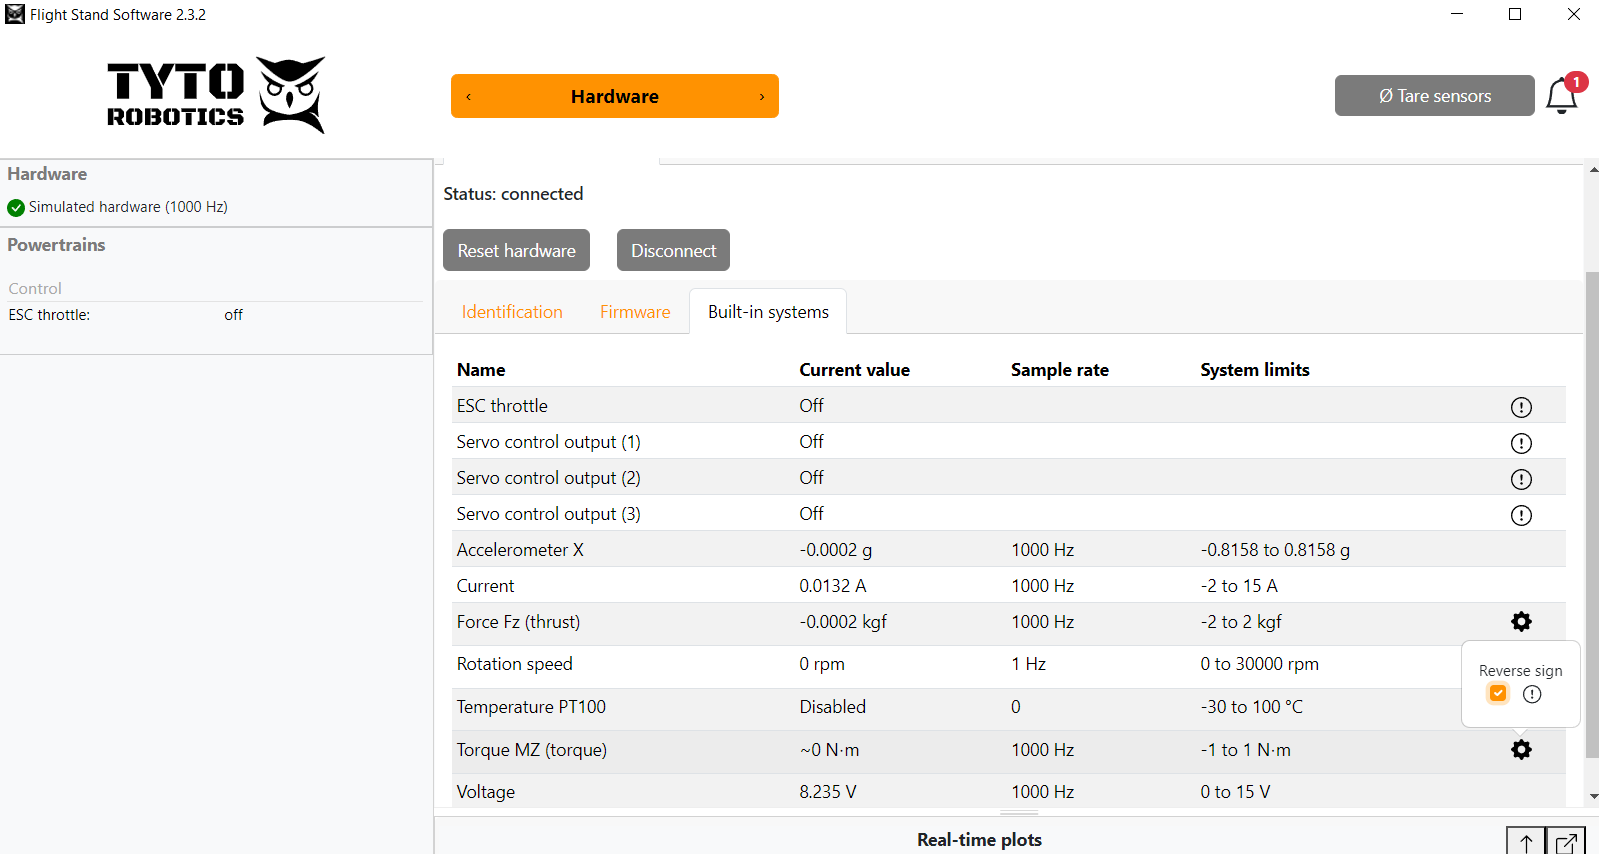Go to next page with right chevron

coord(762,97)
